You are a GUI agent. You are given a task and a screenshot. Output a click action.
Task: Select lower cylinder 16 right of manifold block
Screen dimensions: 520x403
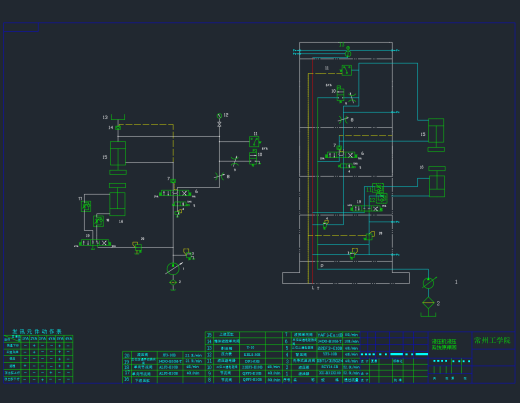click(437, 182)
